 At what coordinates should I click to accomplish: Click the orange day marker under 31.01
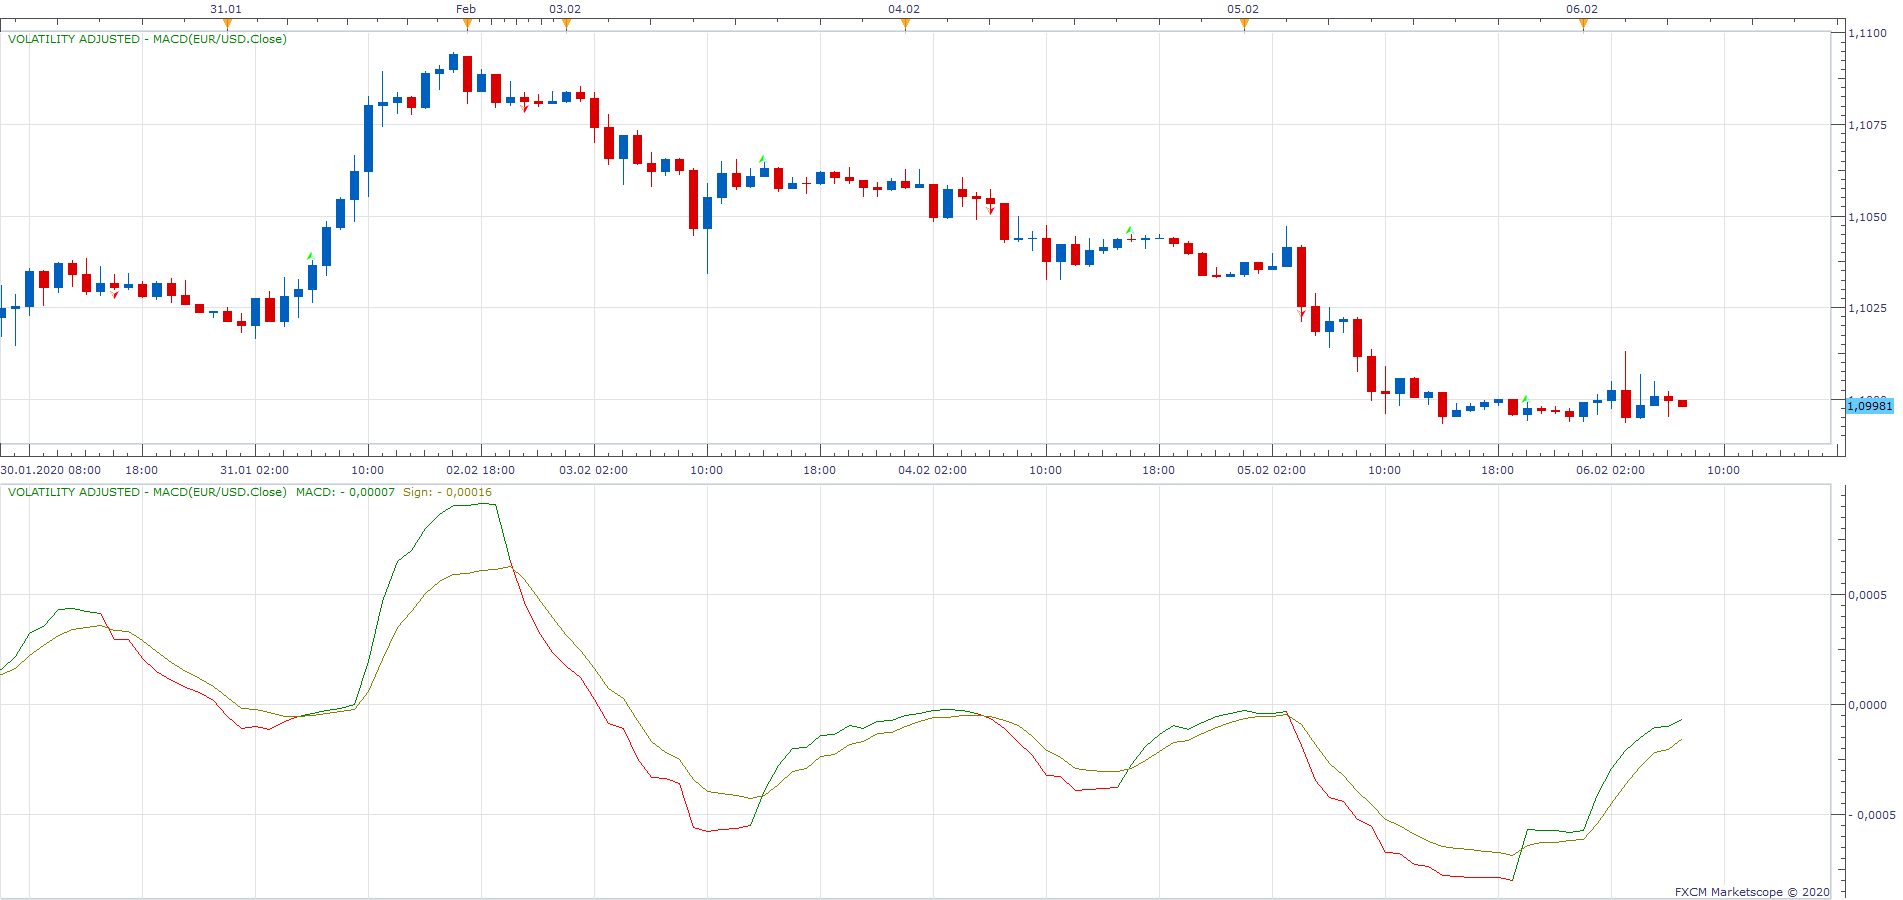pos(227,24)
